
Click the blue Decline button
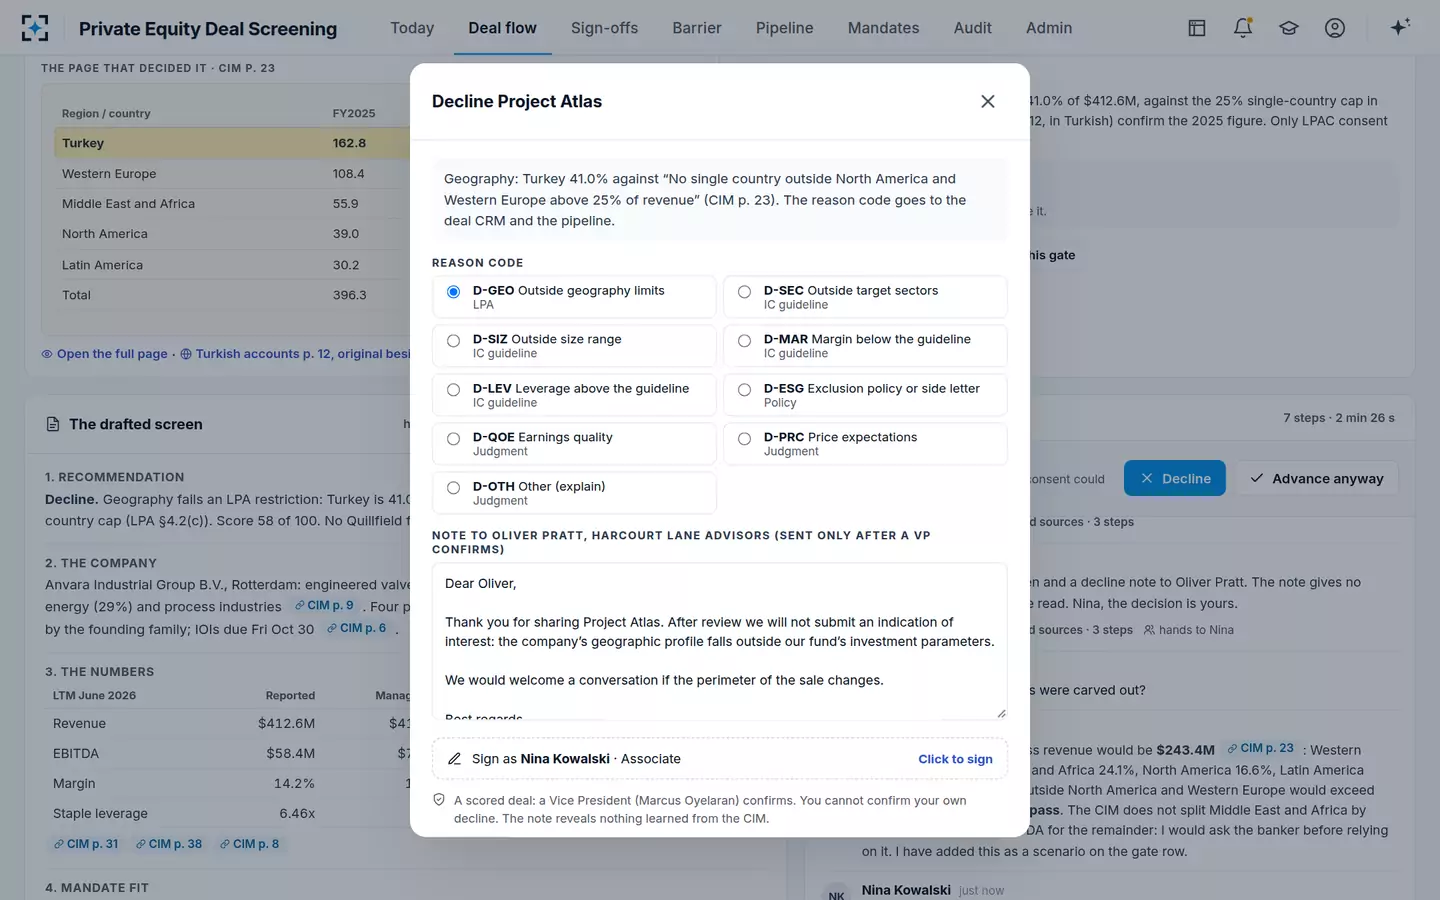coord(1175,479)
